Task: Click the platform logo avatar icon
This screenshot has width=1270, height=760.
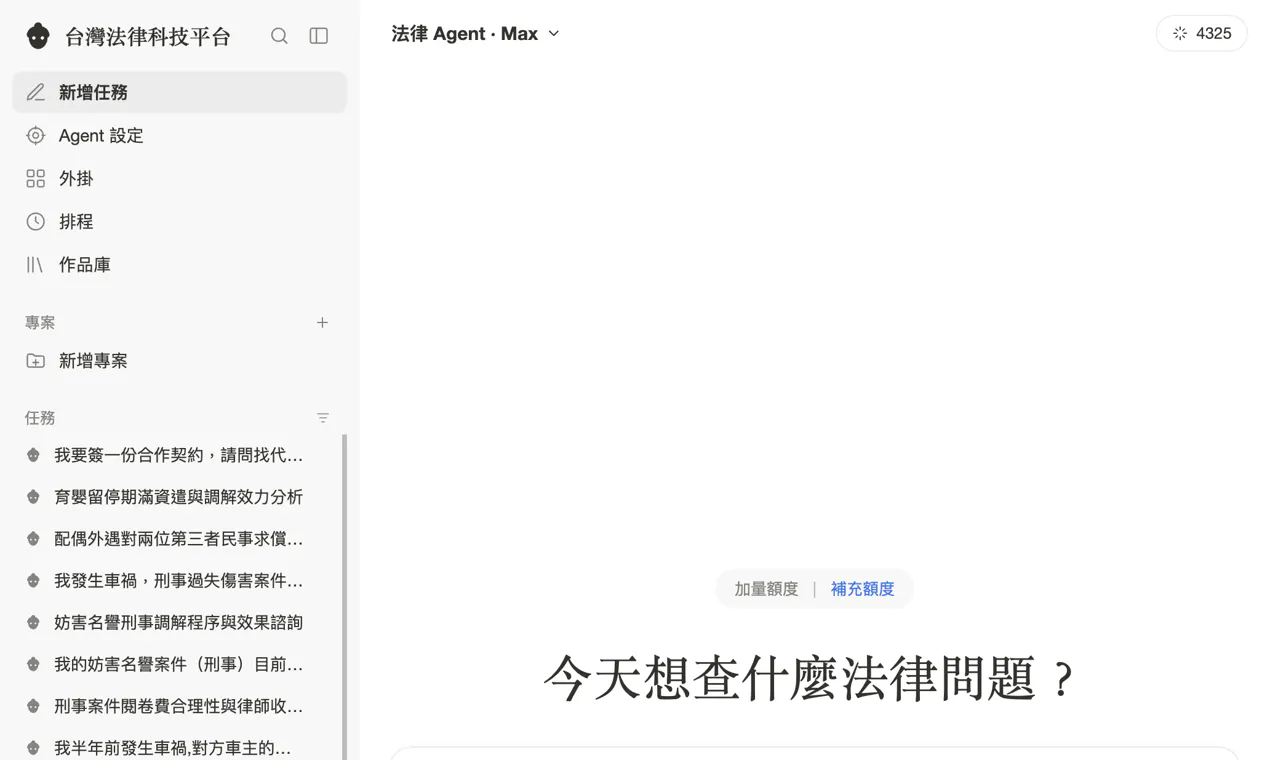Action: click(38, 36)
